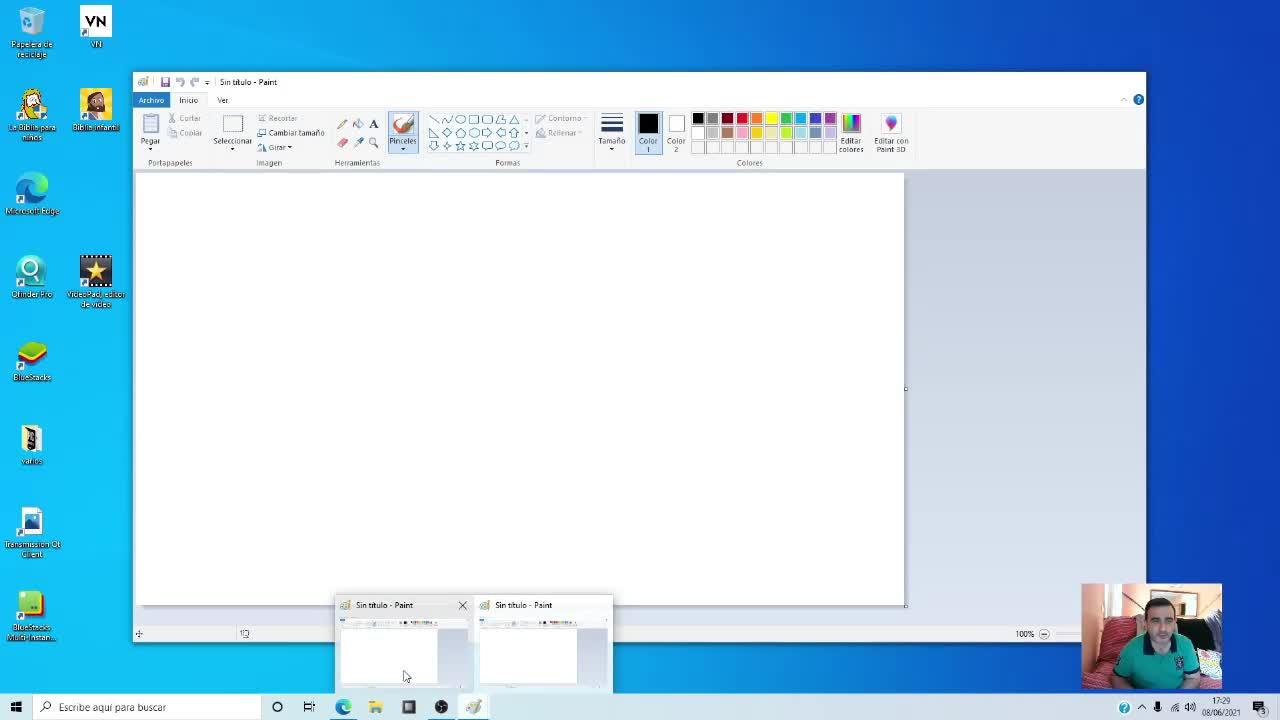
Task: Click Editar con Paint 3D
Action: [x=891, y=132]
